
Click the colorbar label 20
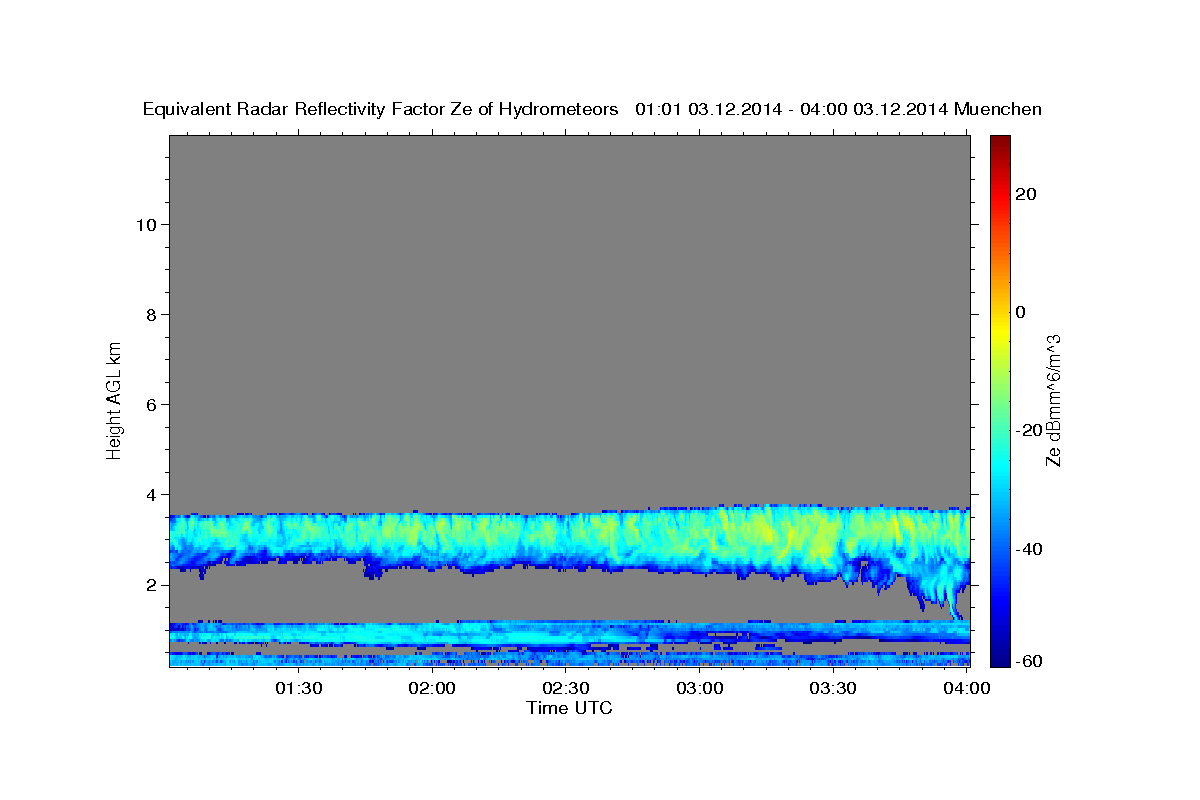point(1026,194)
